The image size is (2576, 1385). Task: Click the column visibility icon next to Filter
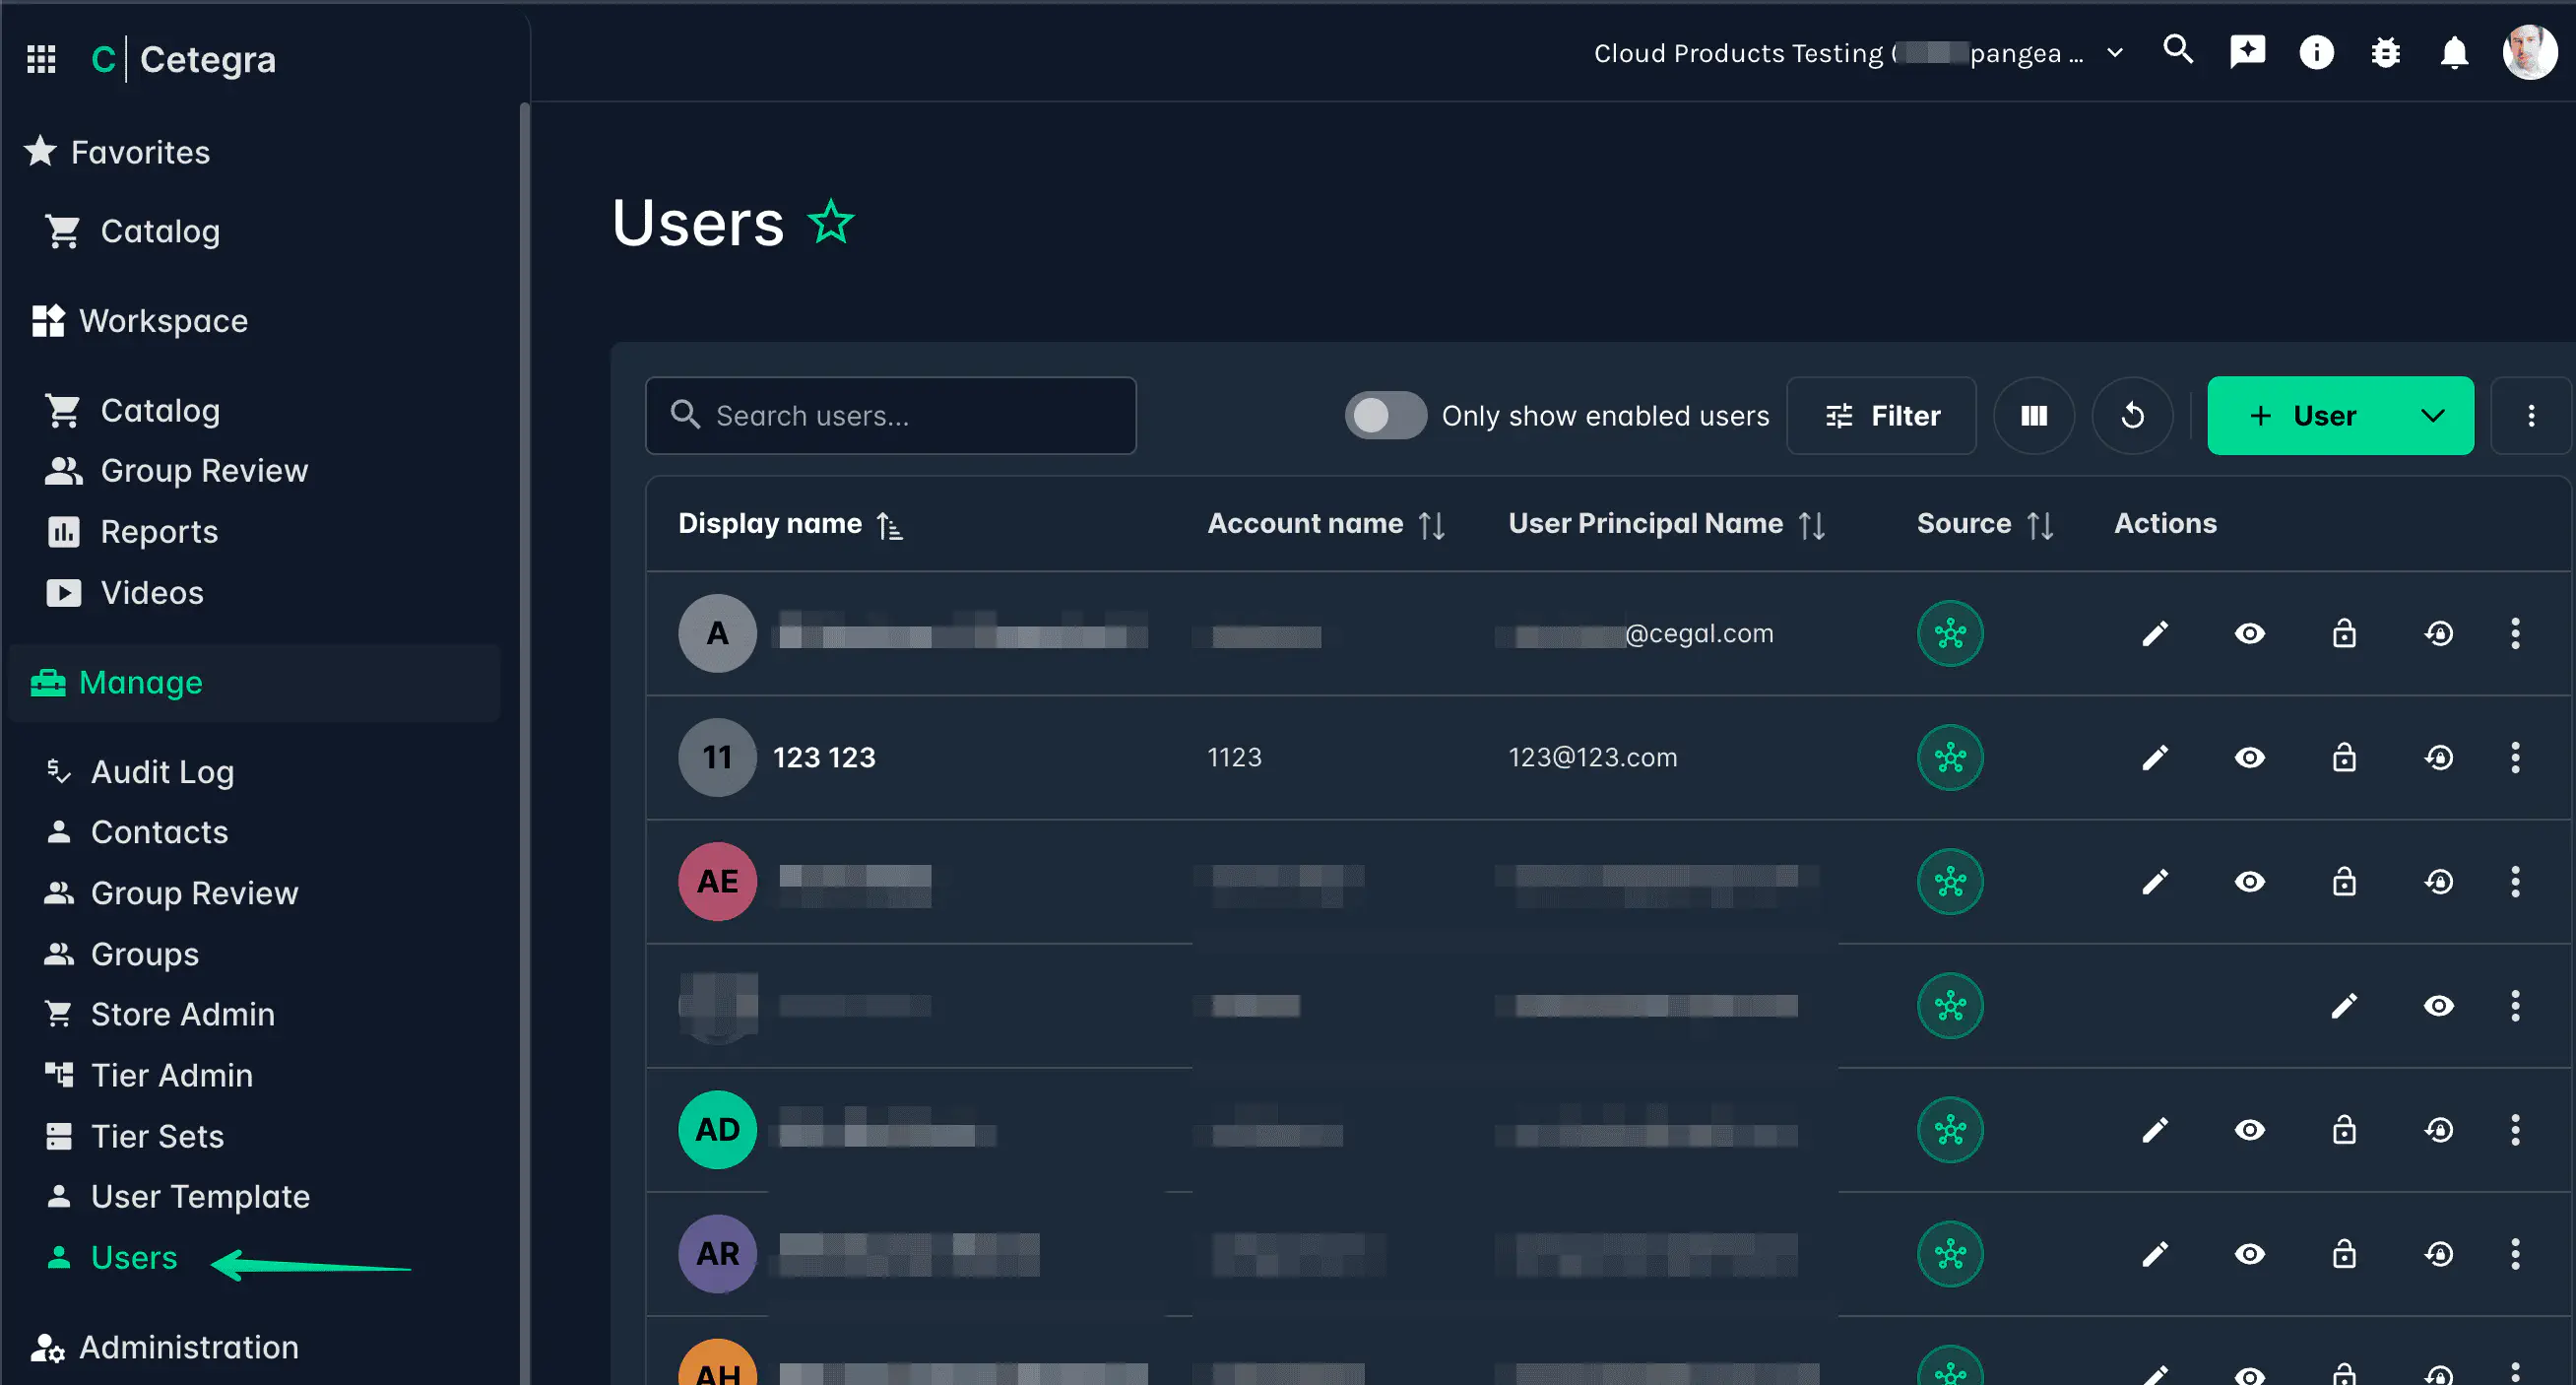(x=2034, y=415)
